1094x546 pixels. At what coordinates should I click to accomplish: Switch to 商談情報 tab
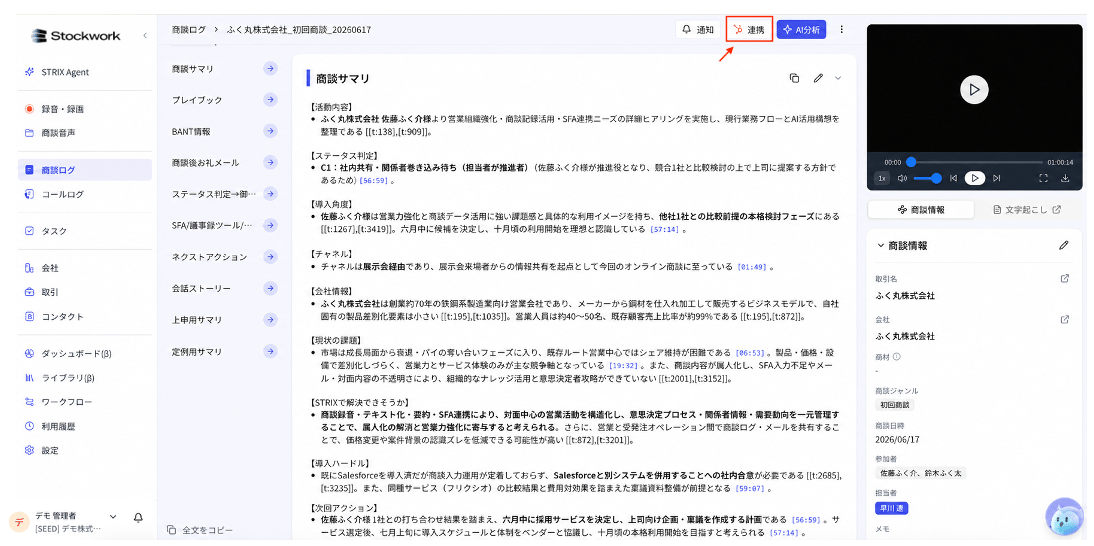point(921,209)
